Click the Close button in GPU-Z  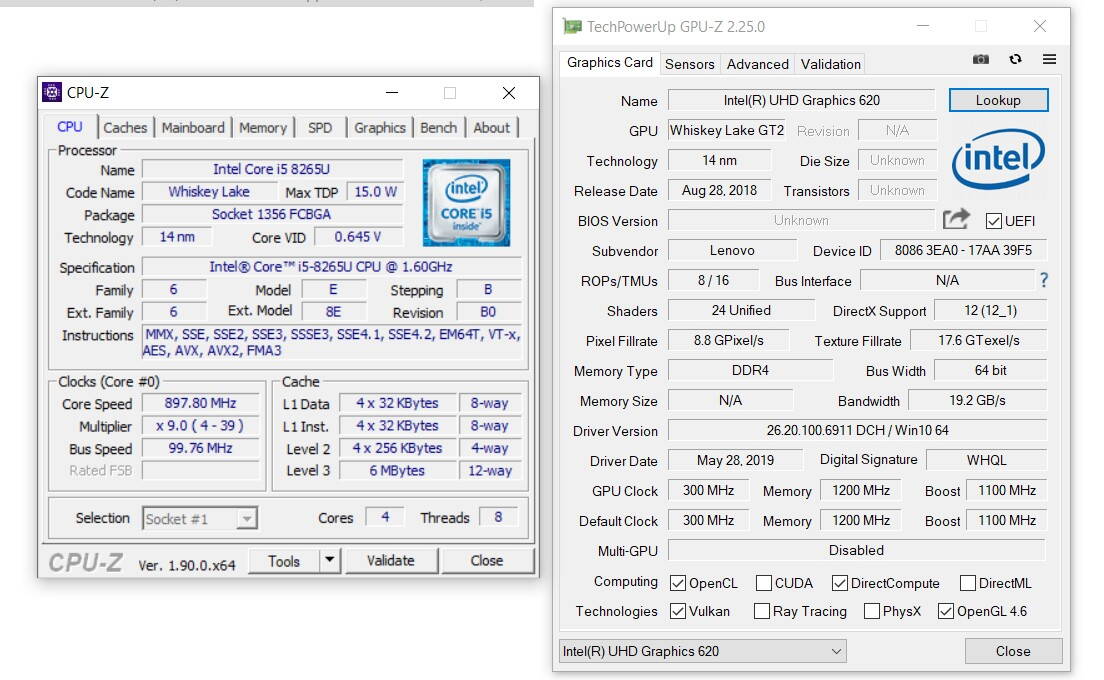pyautogui.click(x=1013, y=651)
